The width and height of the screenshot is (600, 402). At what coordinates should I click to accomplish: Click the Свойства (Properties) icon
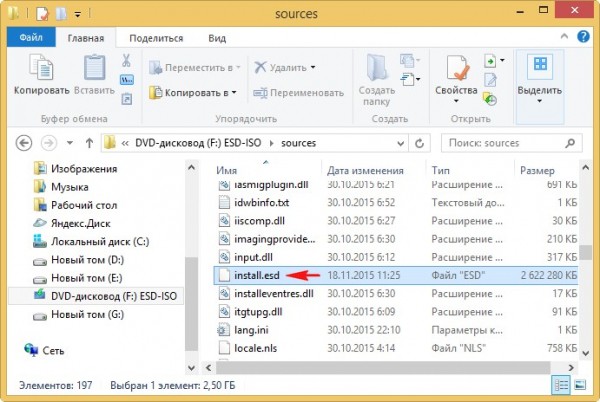click(x=457, y=68)
